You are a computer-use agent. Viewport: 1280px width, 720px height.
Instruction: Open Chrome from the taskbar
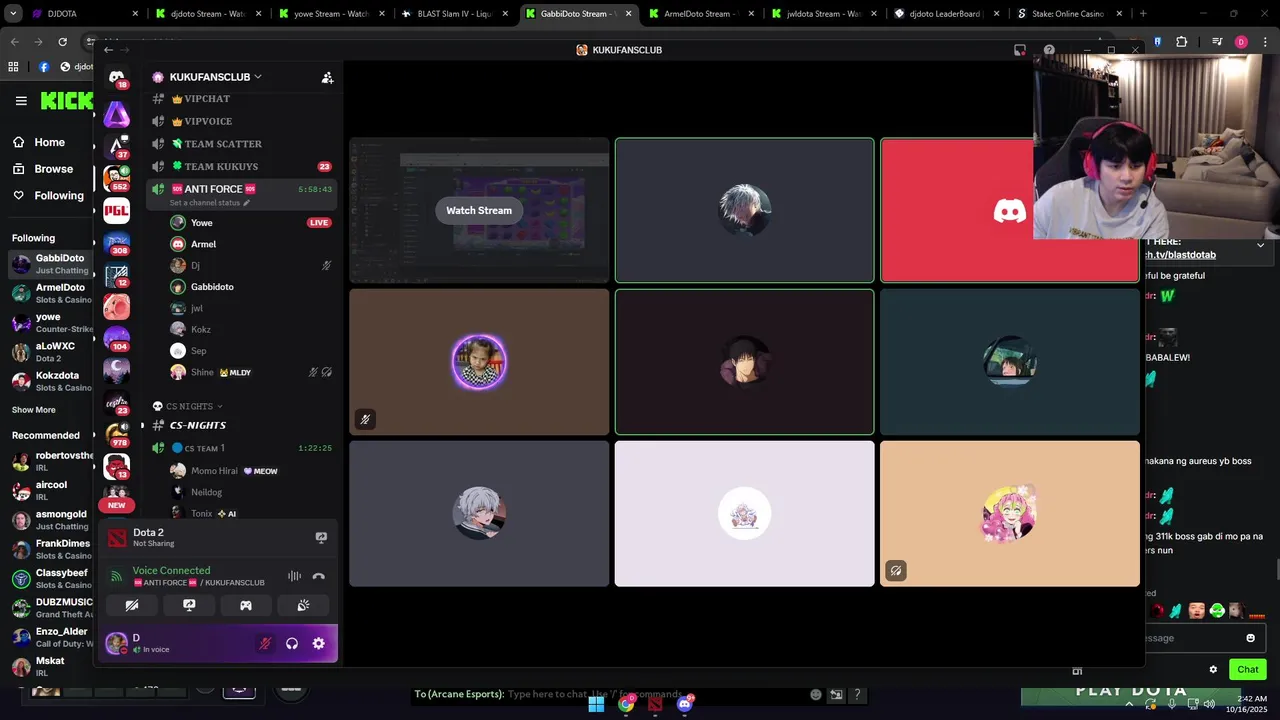tap(626, 704)
